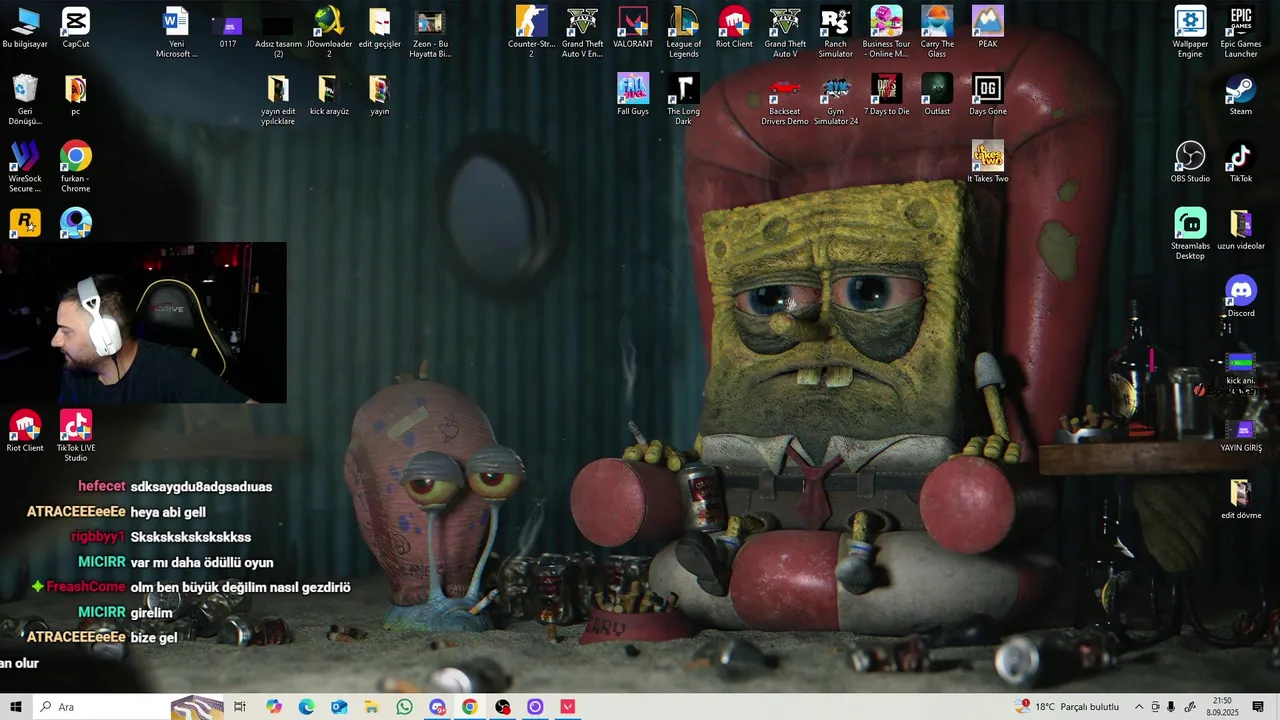Launch 7 Days to Die shortcut
The height and width of the screenshot is (720, 1280).
886,95
